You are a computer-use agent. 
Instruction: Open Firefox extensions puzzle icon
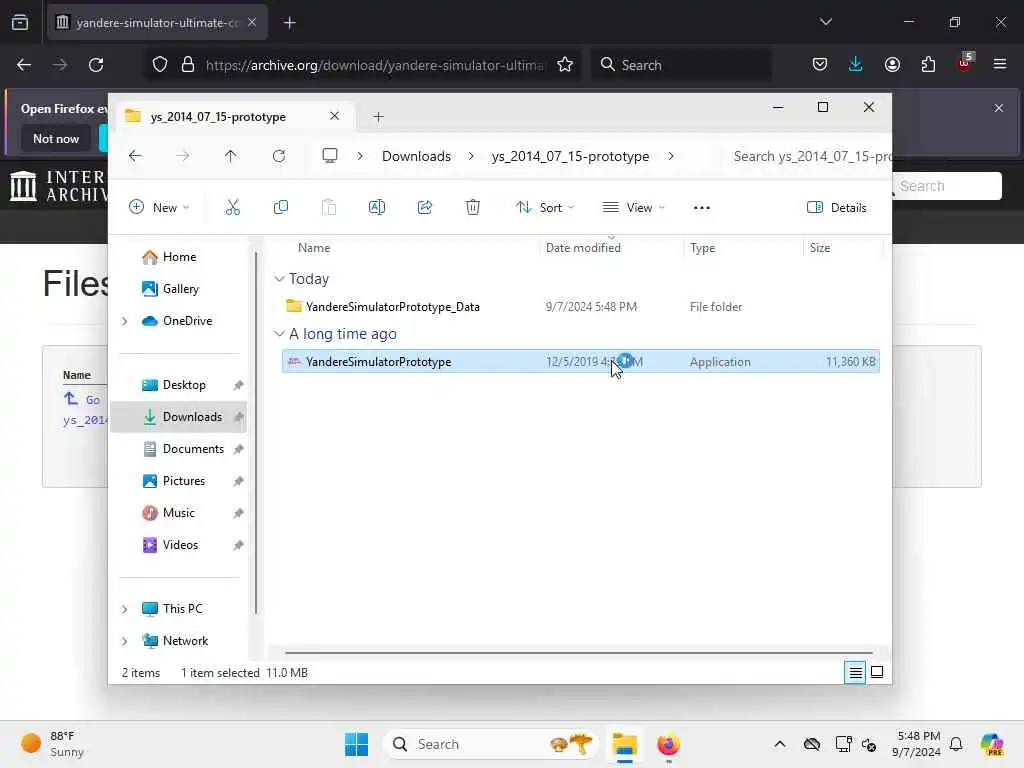[928, 65]
